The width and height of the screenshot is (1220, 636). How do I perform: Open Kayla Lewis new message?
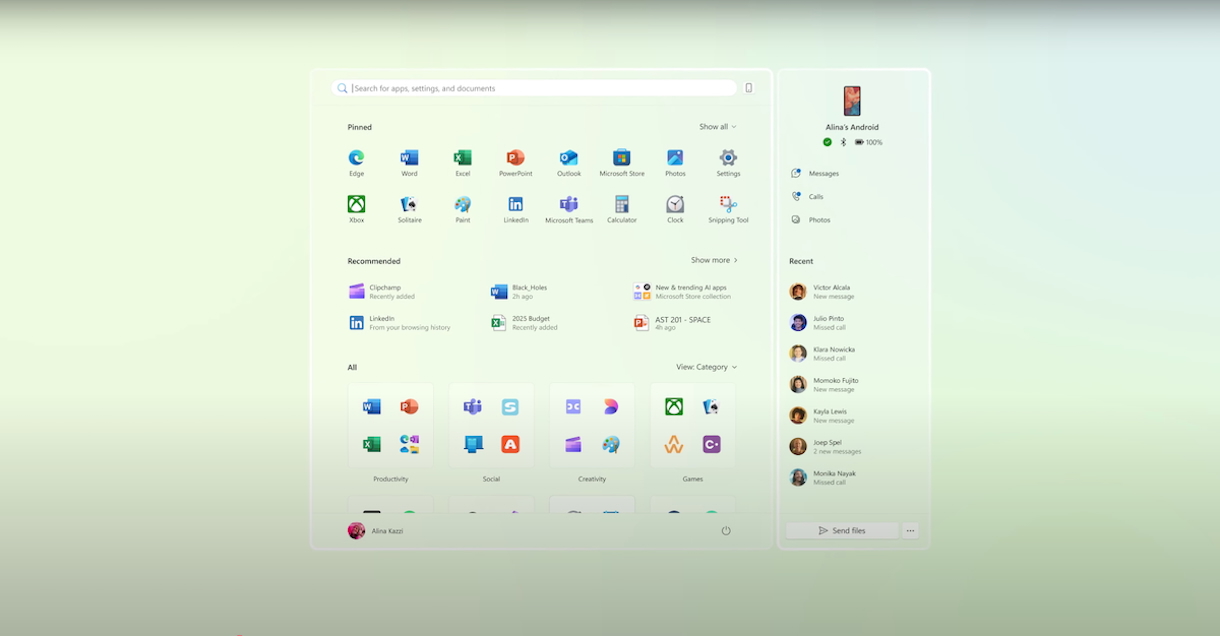[x=821, y=416]
